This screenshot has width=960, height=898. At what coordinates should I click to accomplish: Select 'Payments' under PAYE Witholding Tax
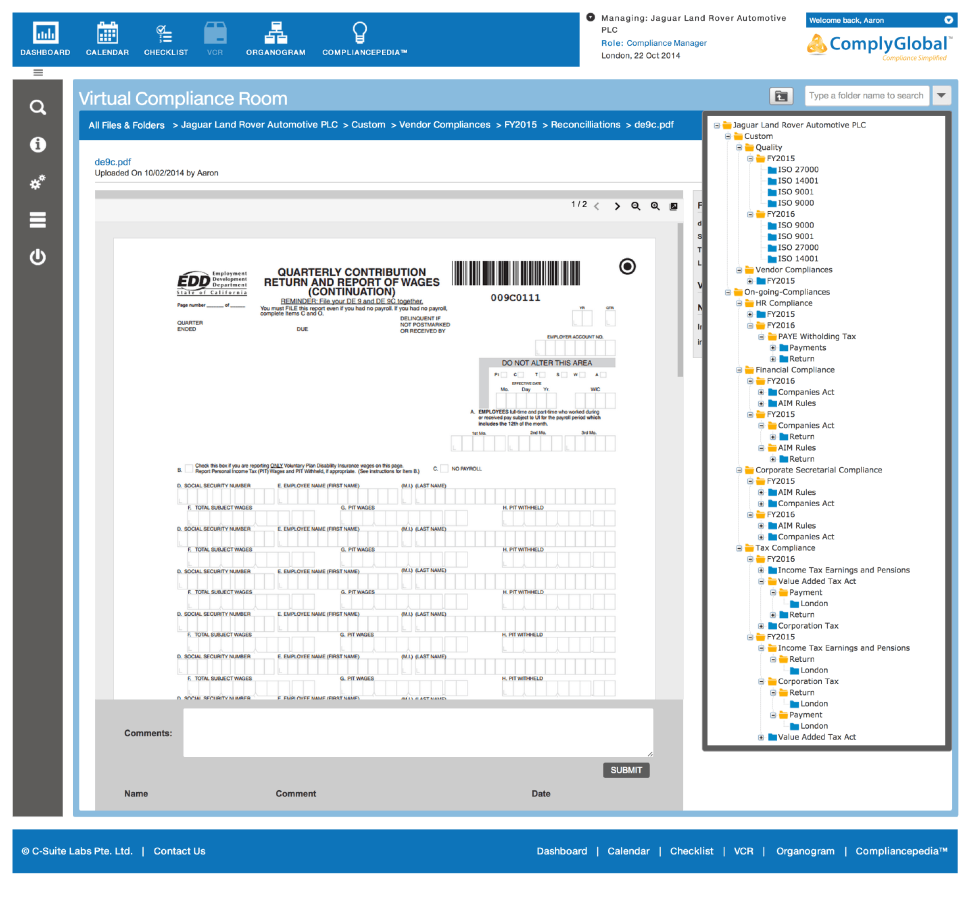click(x=808, y=348)
